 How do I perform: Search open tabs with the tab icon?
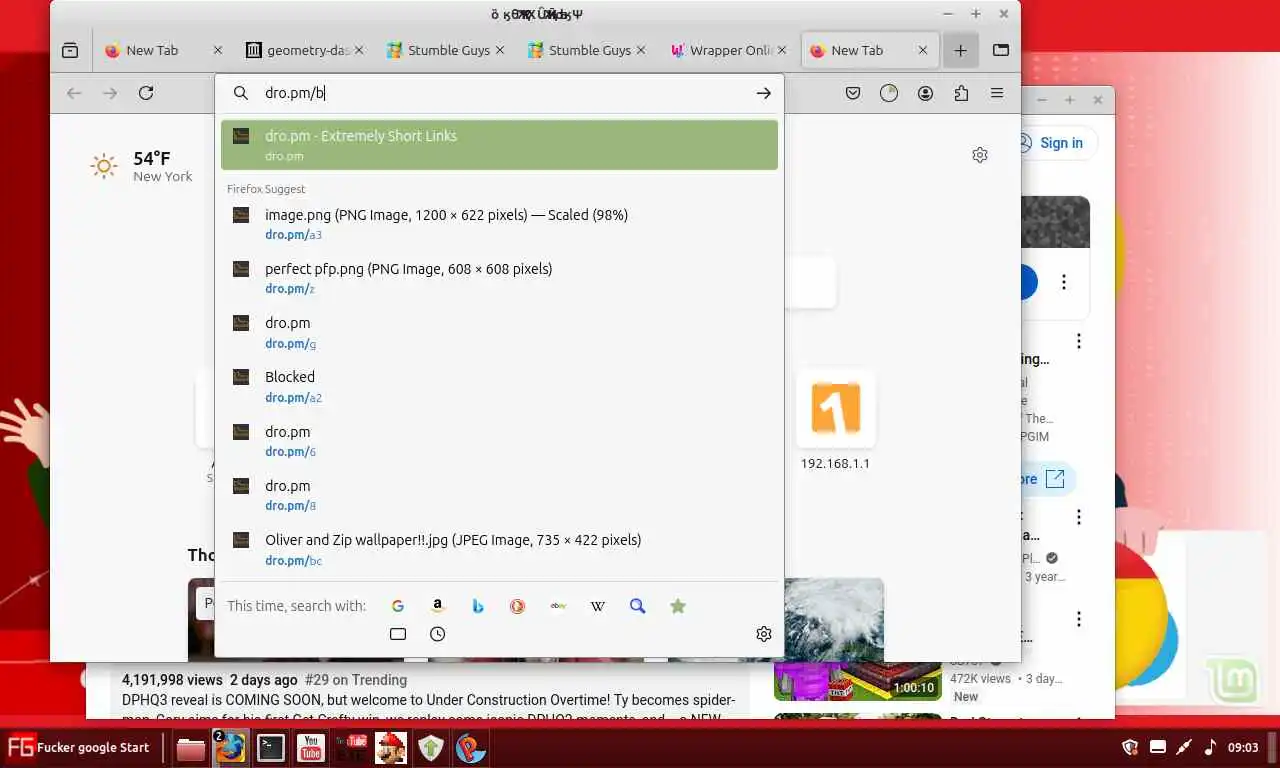tap(398, 634)
